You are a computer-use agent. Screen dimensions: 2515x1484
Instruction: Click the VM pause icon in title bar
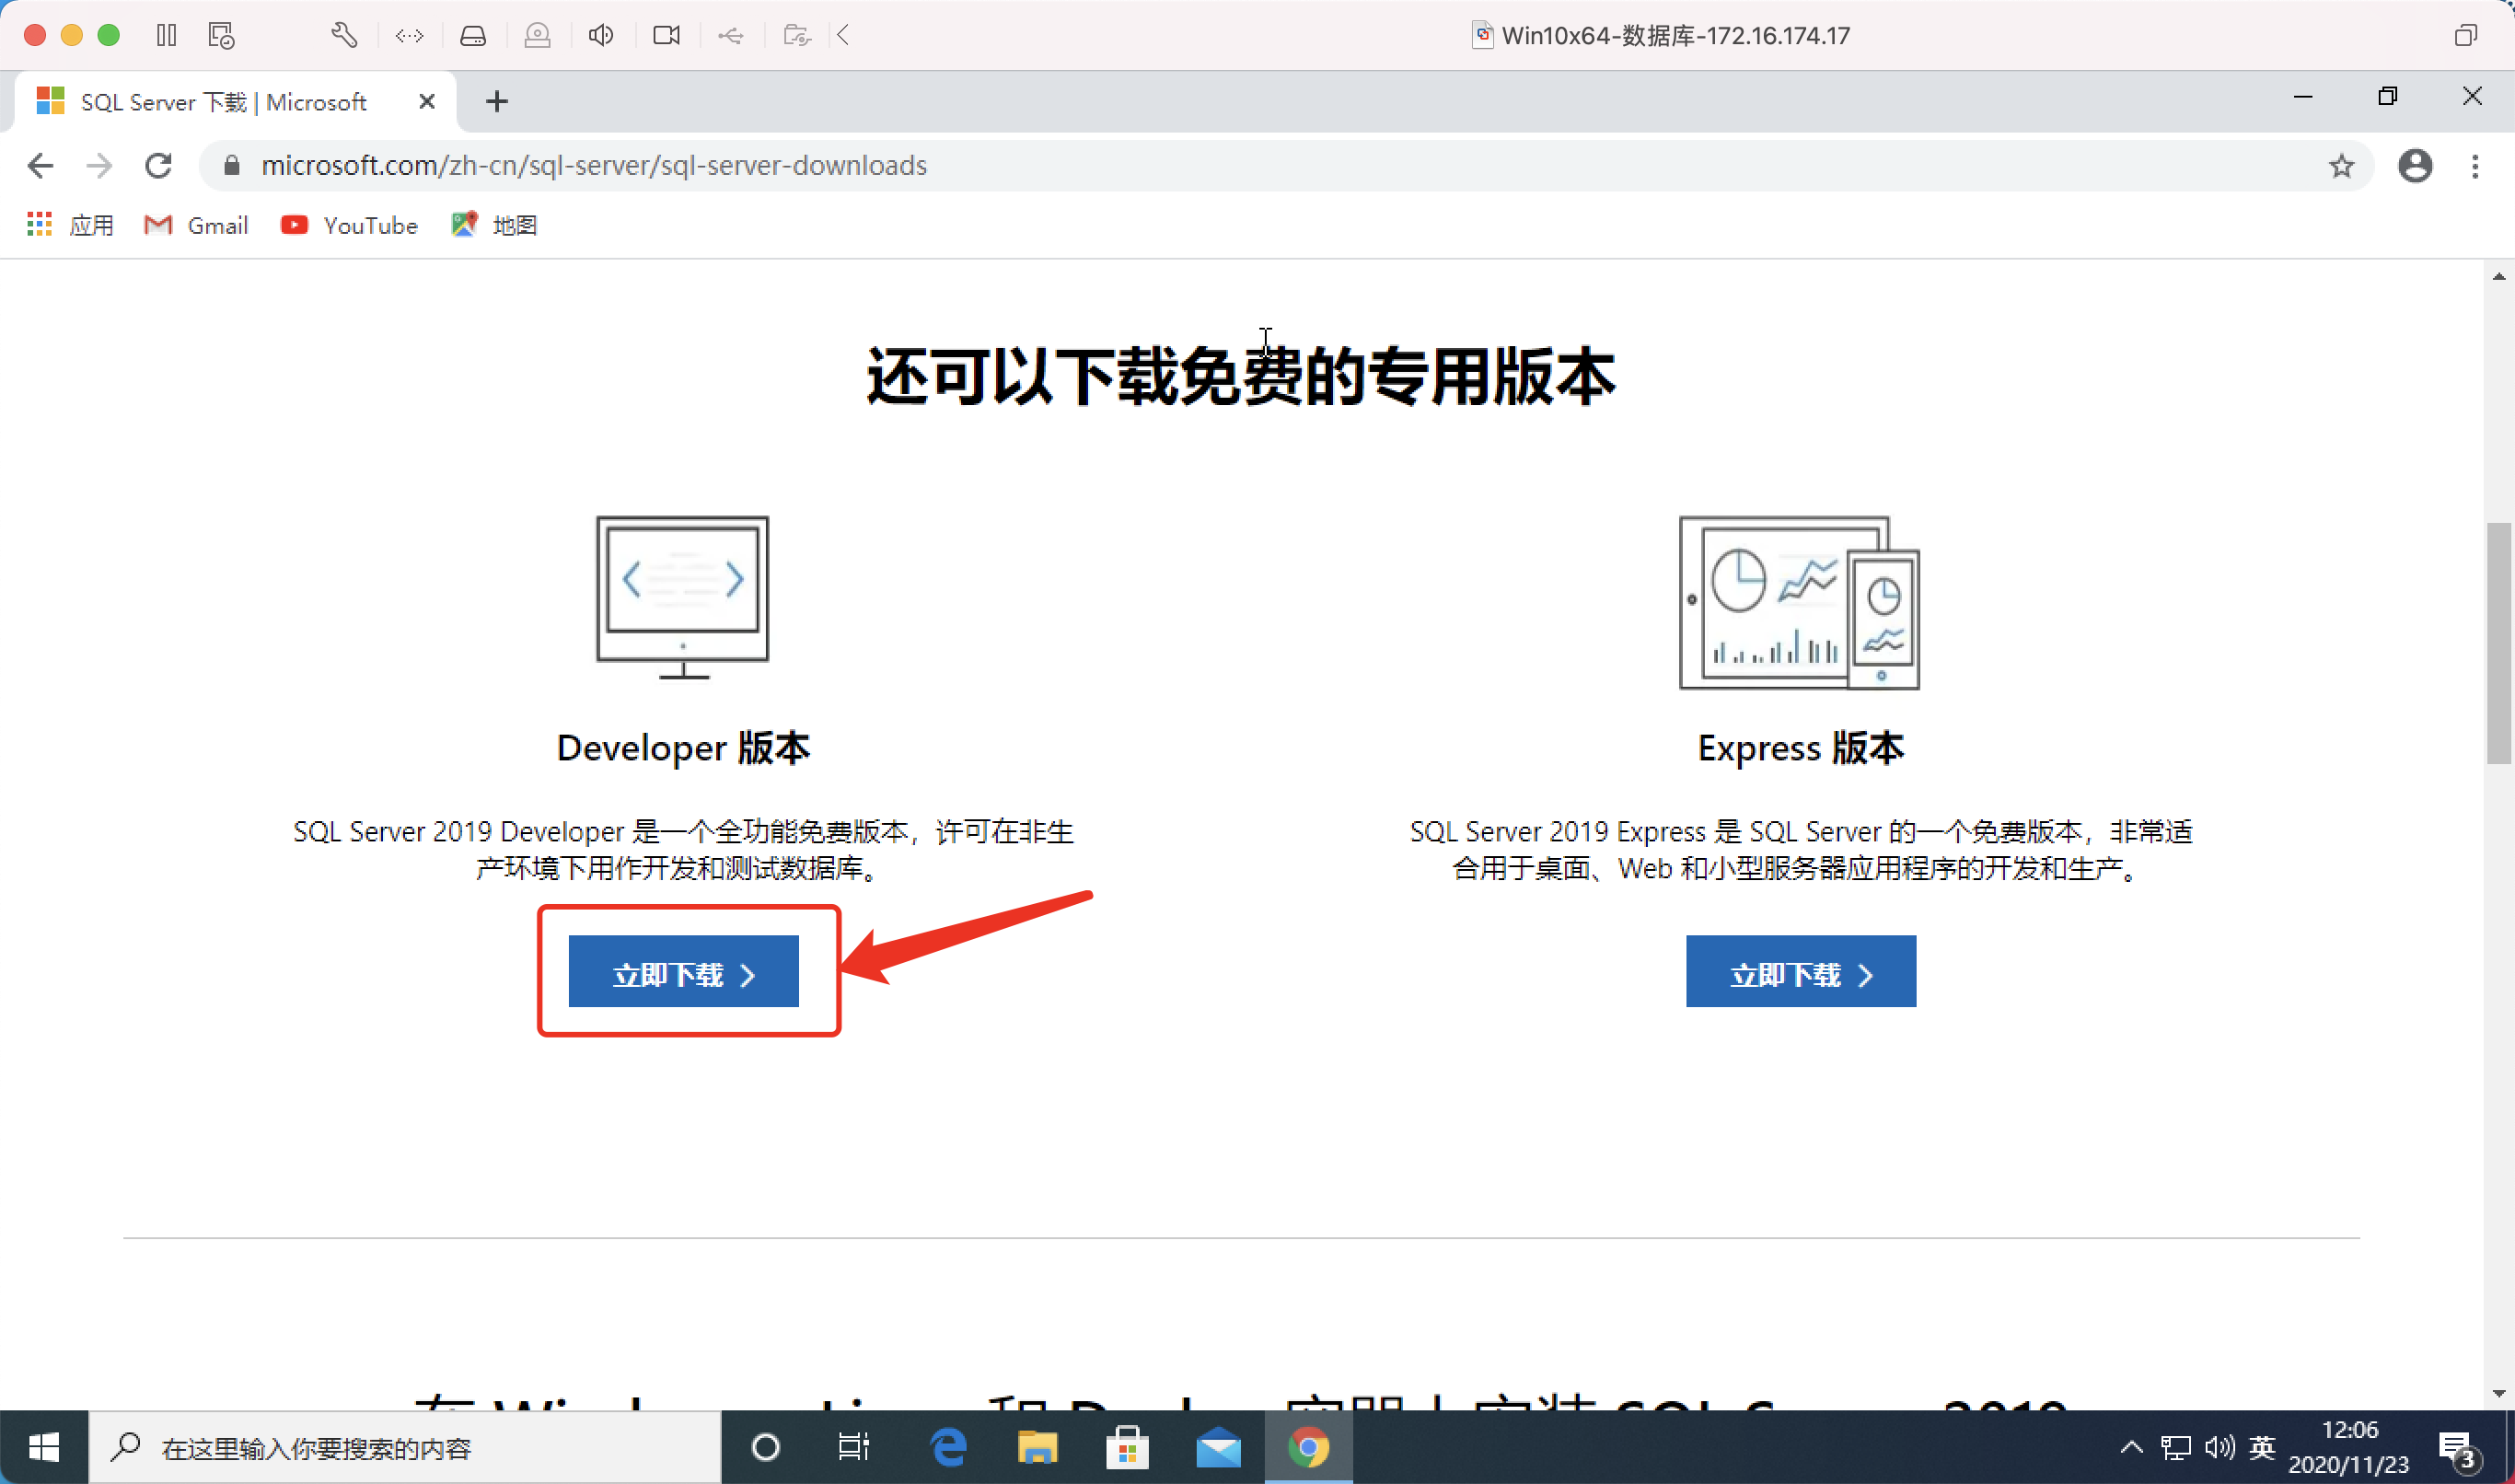167,36
